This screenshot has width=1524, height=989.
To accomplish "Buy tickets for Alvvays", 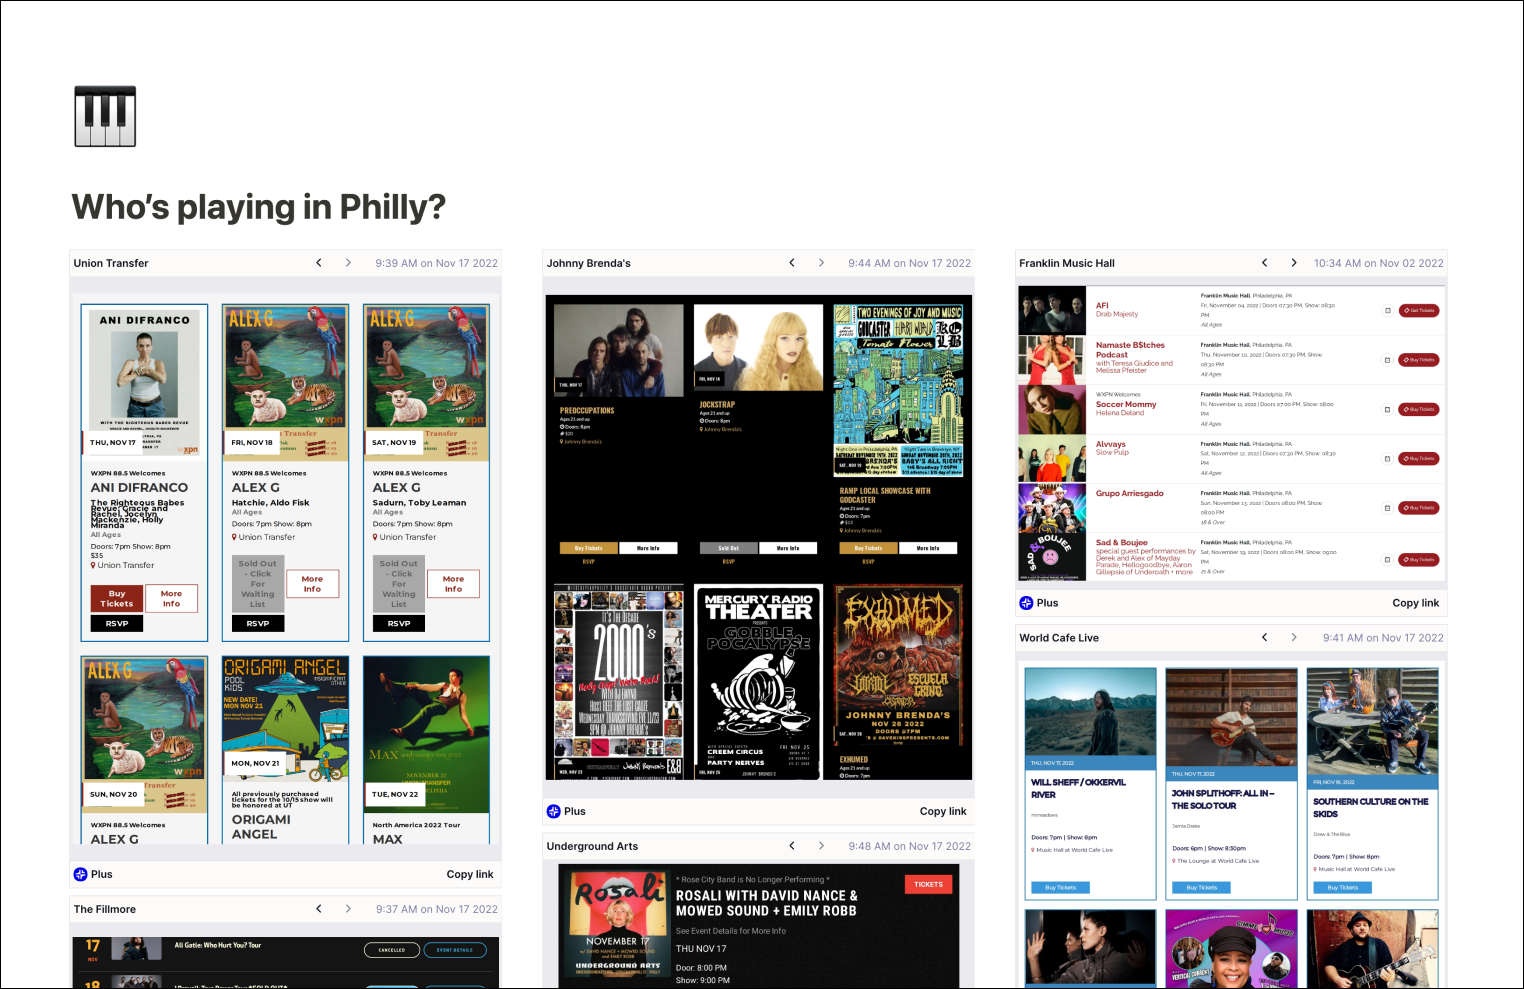I will click(1419, 459).
